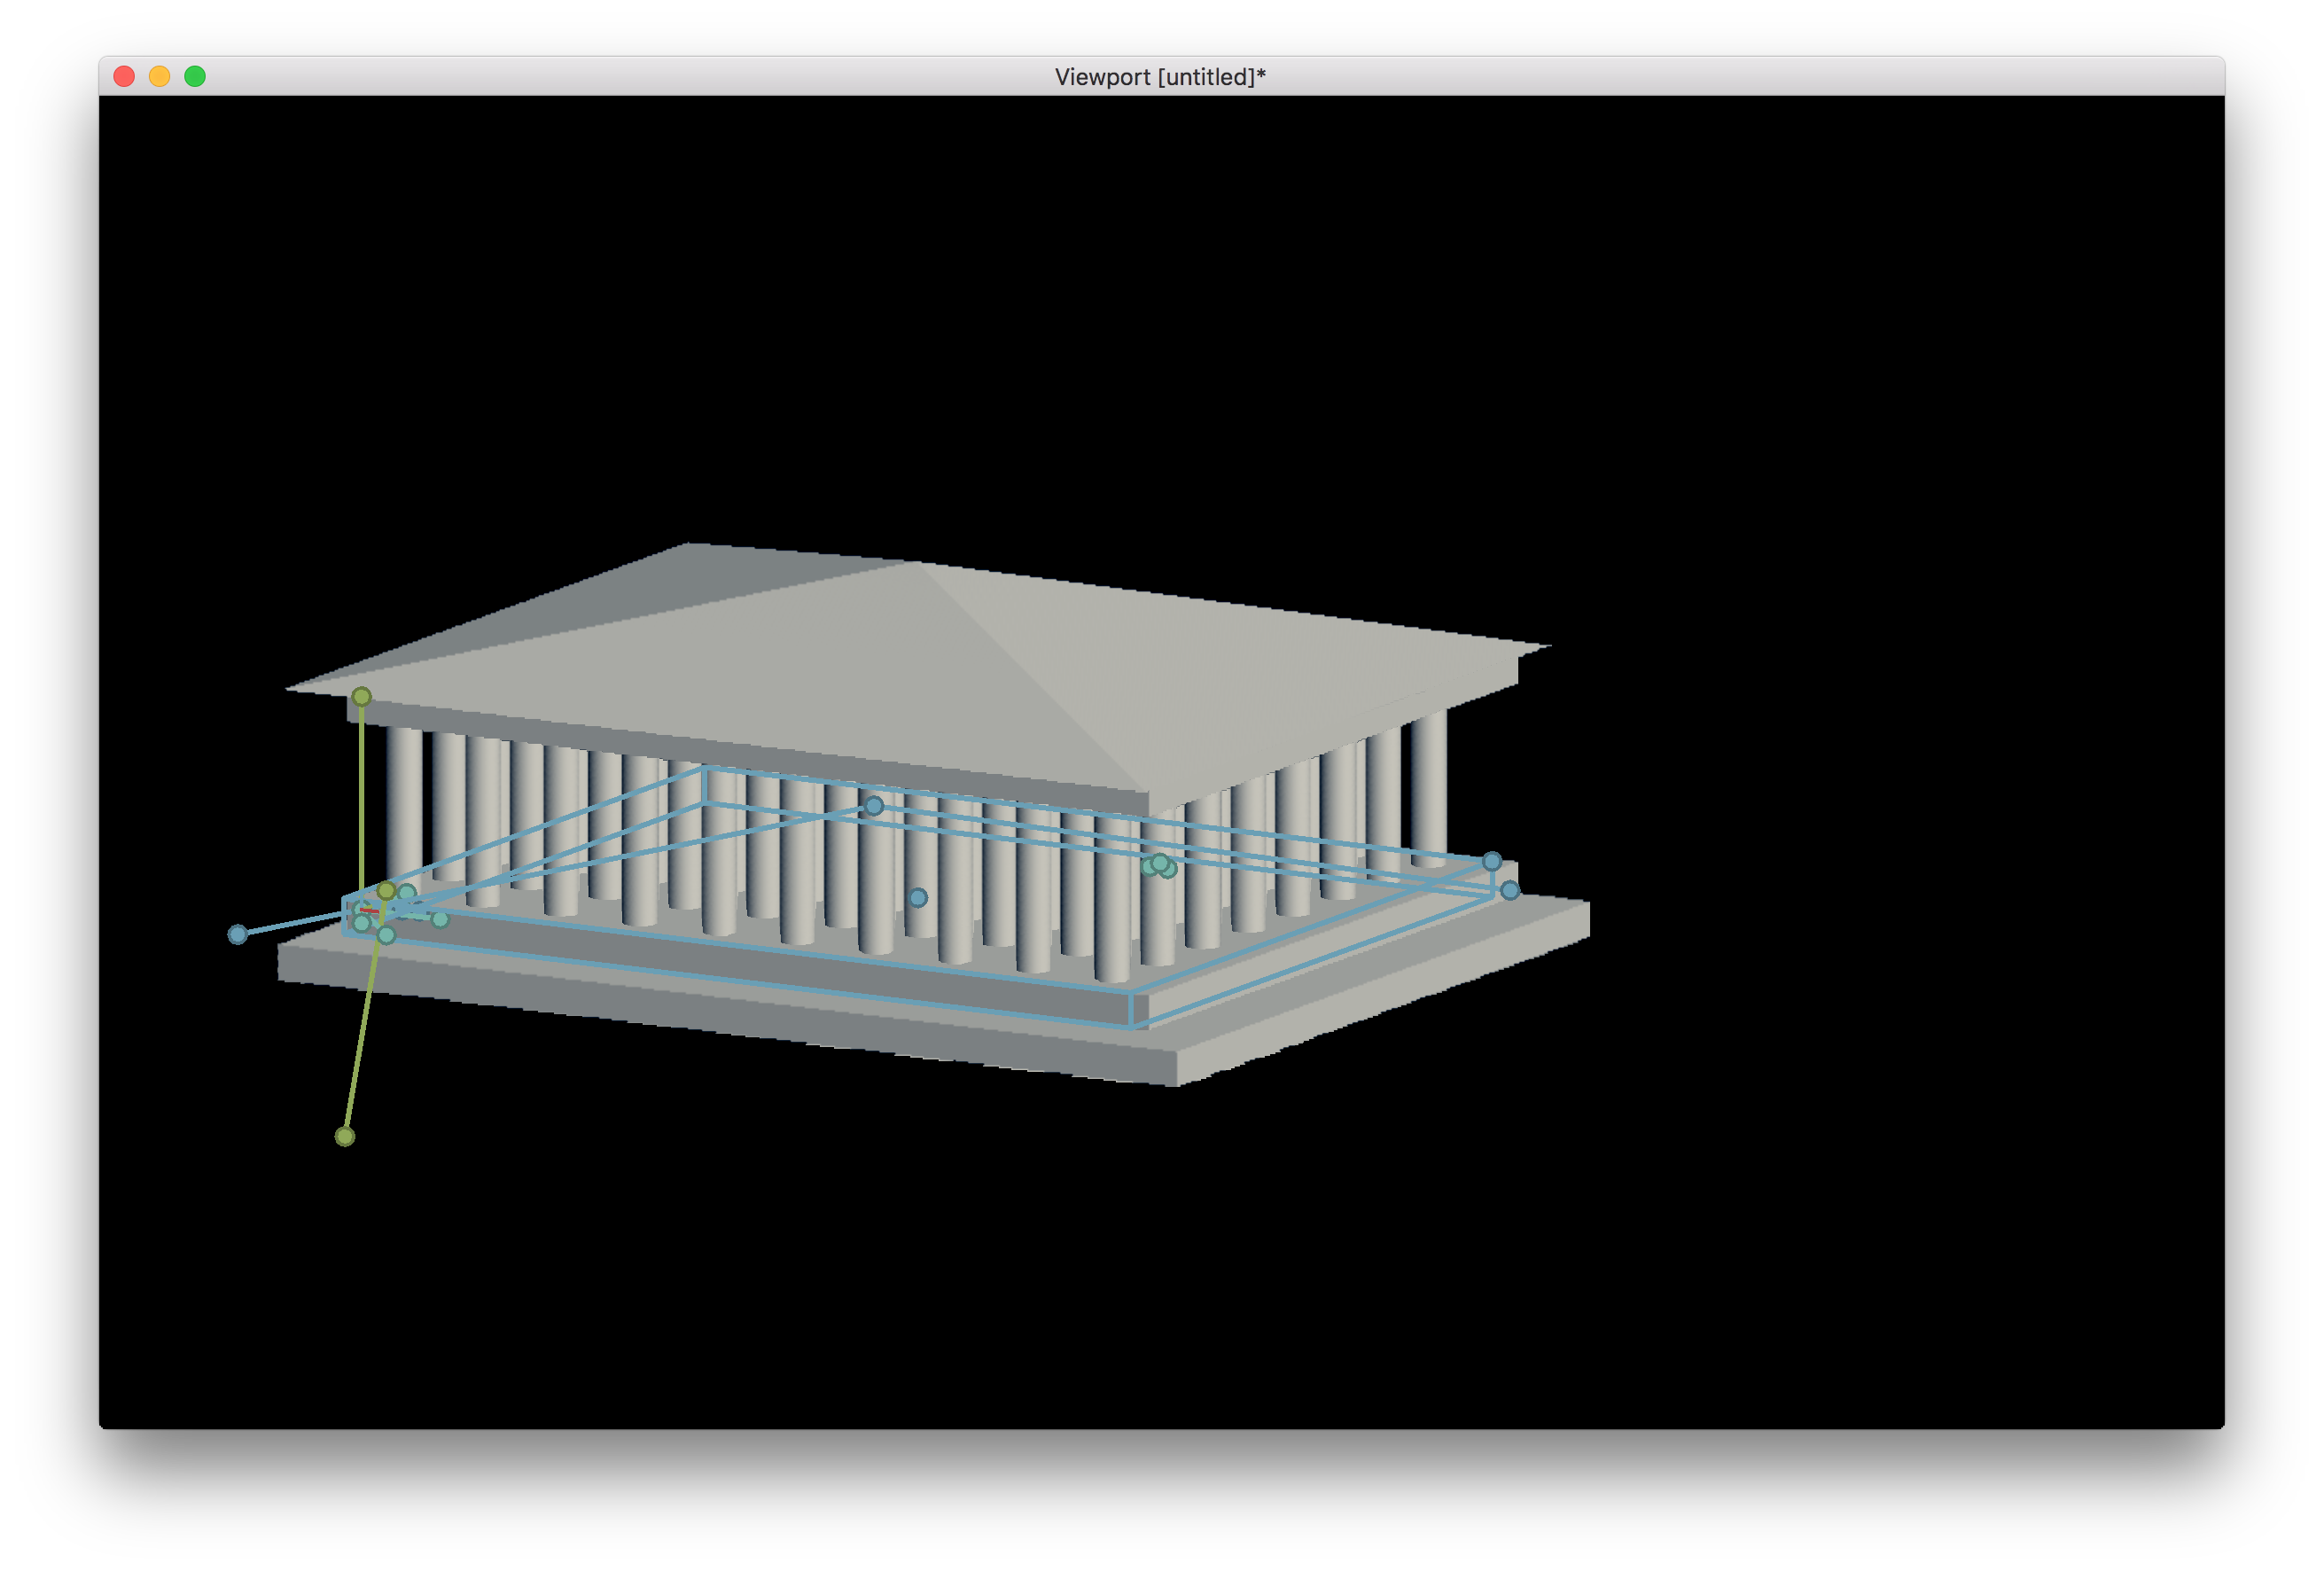Viewport: 2324px width, 1571px height.
Task: Select the front teal handle of the overlapping trio
Action: 1160,863
